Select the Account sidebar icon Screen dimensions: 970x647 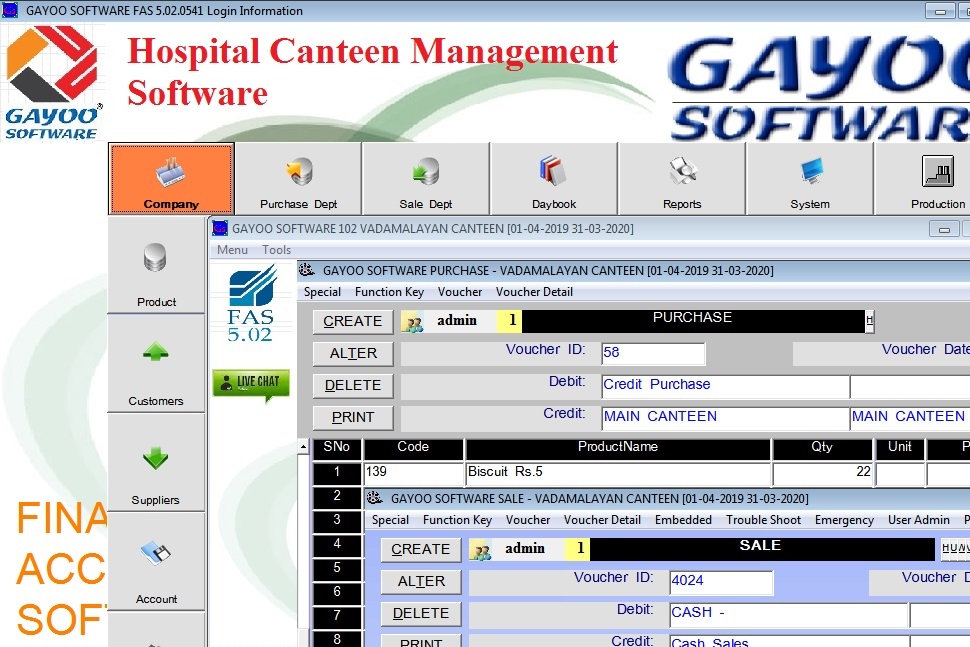(156, 562)
